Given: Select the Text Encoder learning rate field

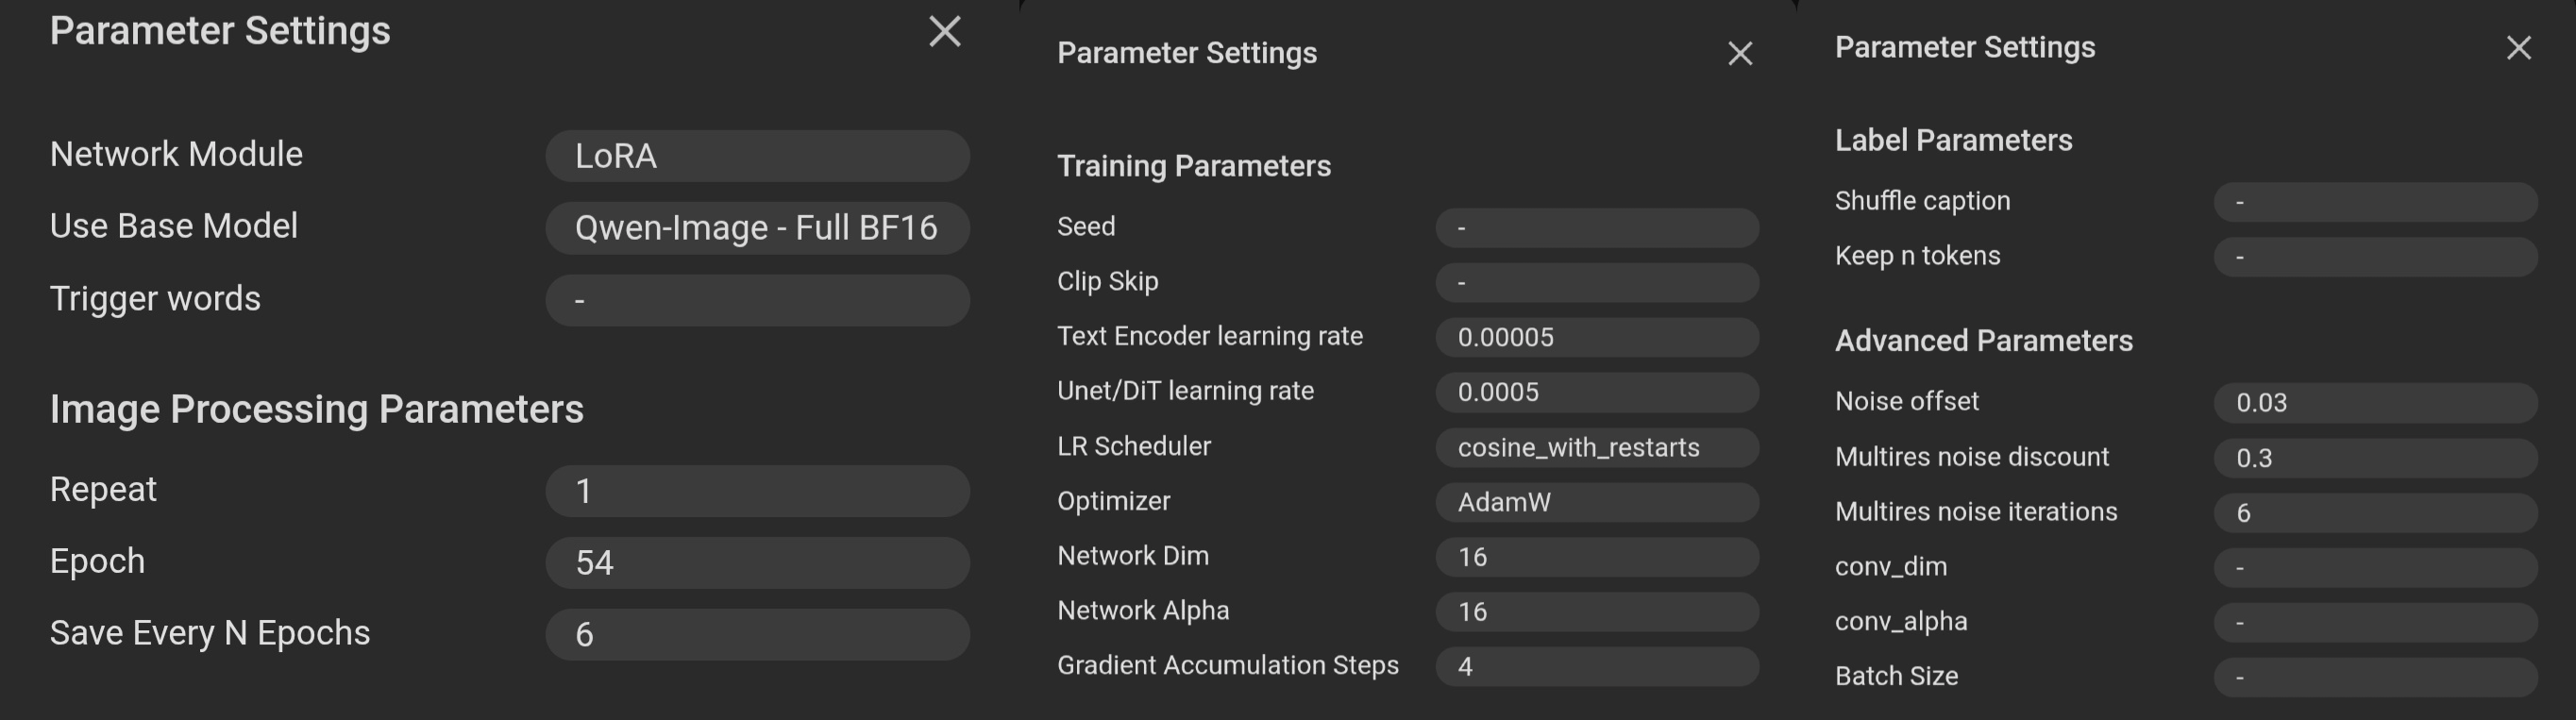Looking at the screenshot, I should coord(1597,338).
